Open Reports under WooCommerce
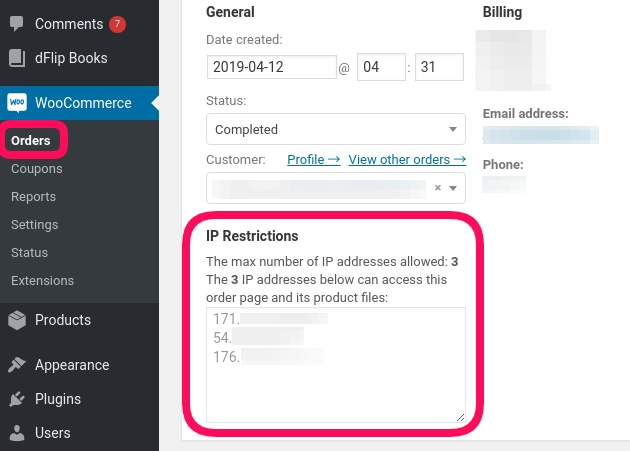The height and width of the screenshot is (451, 630). (33, 197)
